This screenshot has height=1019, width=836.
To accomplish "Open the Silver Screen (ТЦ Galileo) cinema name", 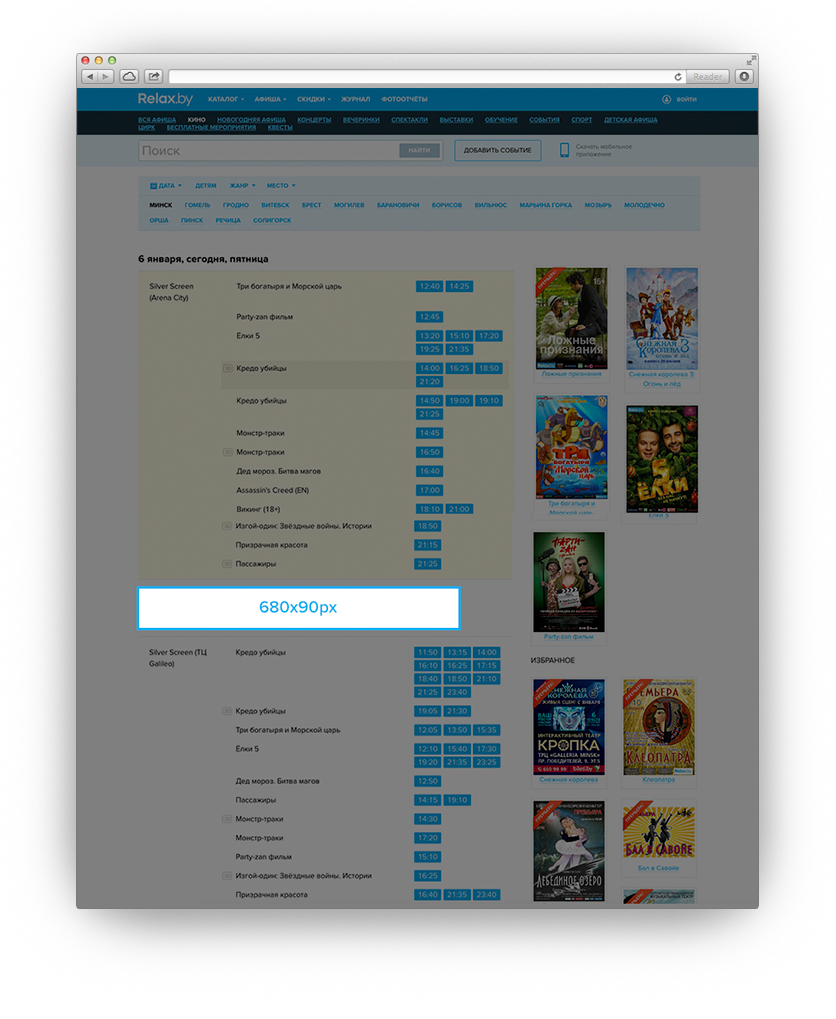I will click(x=177, y=658).
